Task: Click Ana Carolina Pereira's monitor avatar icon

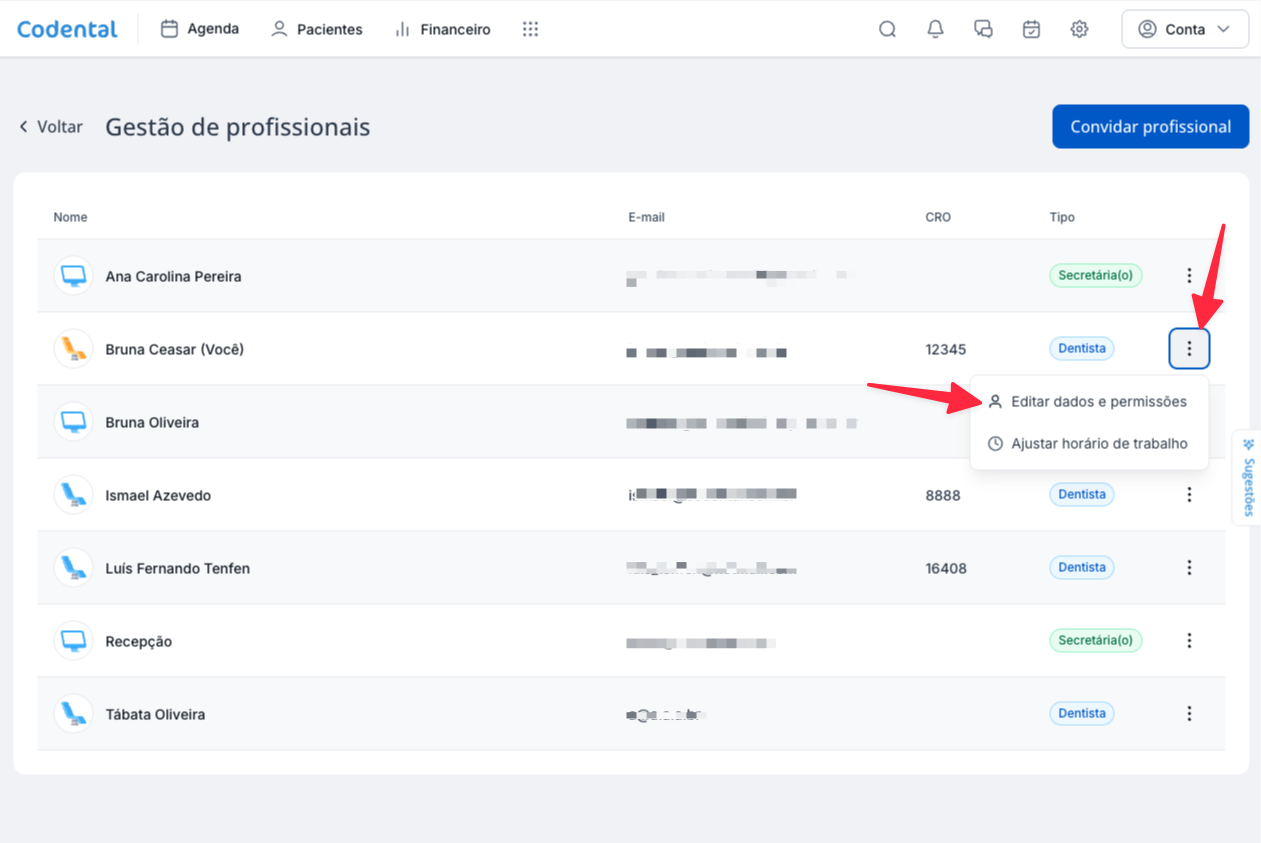Action: (73, 276)
